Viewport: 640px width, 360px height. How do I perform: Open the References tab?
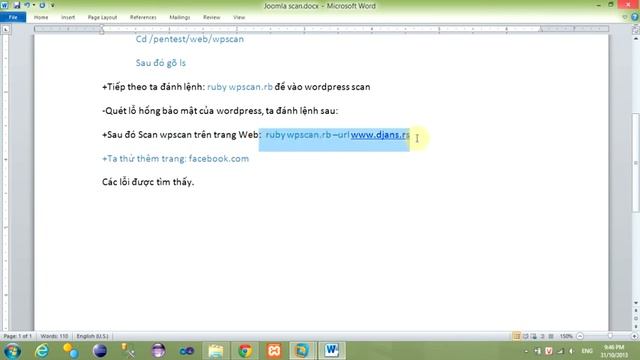[x=143, y=17]
